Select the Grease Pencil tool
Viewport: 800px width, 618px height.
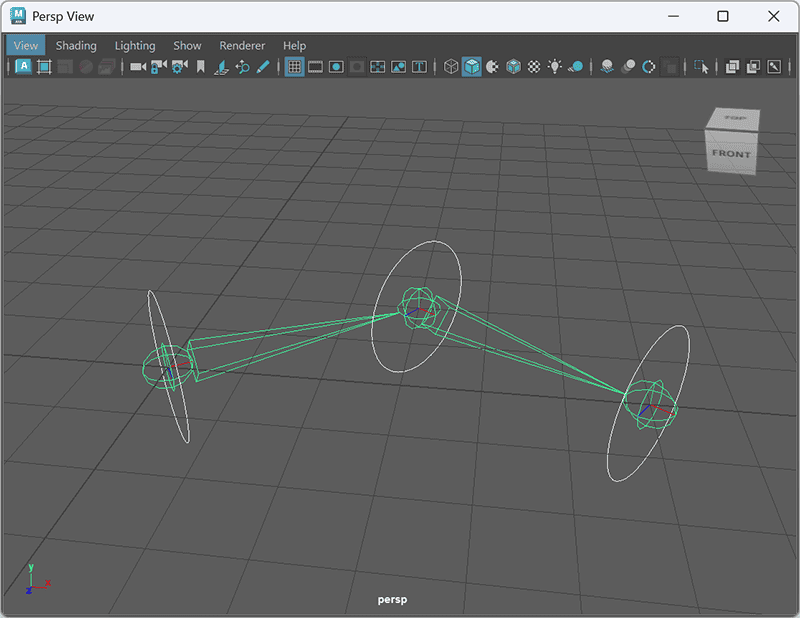click(263, 67)
